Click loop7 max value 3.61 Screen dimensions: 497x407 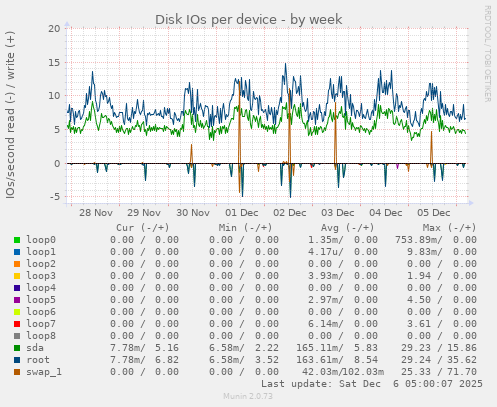[x=419, y=324]
